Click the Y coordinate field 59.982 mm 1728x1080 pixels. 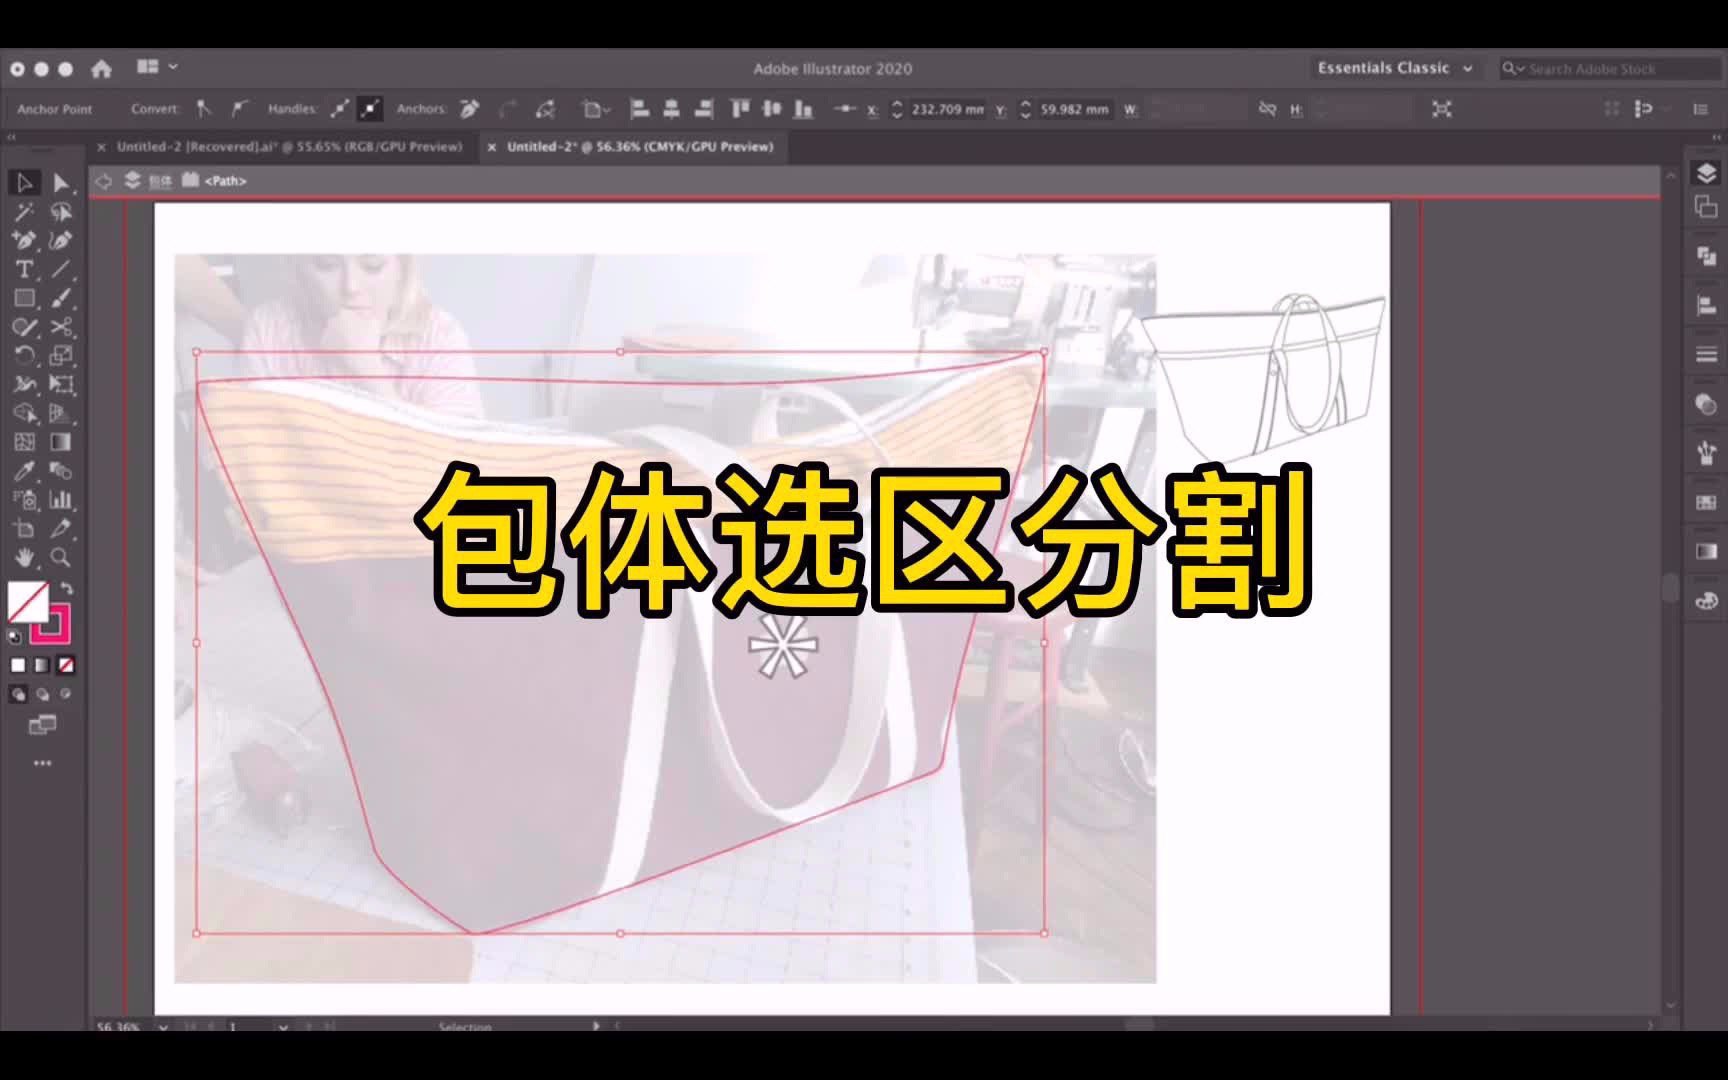click(1075, 109)
